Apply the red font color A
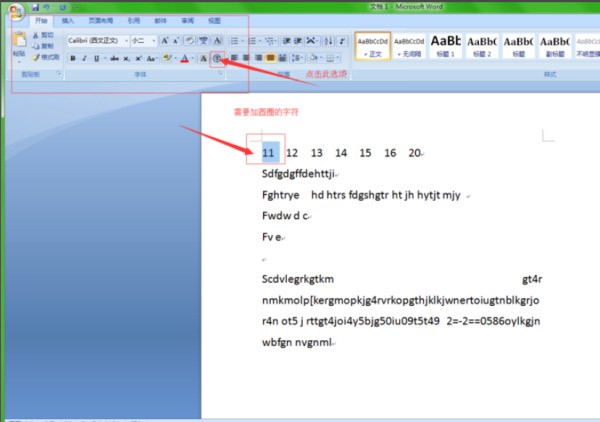The width and height of the screenshot is (600, 422). click(184, 58)
